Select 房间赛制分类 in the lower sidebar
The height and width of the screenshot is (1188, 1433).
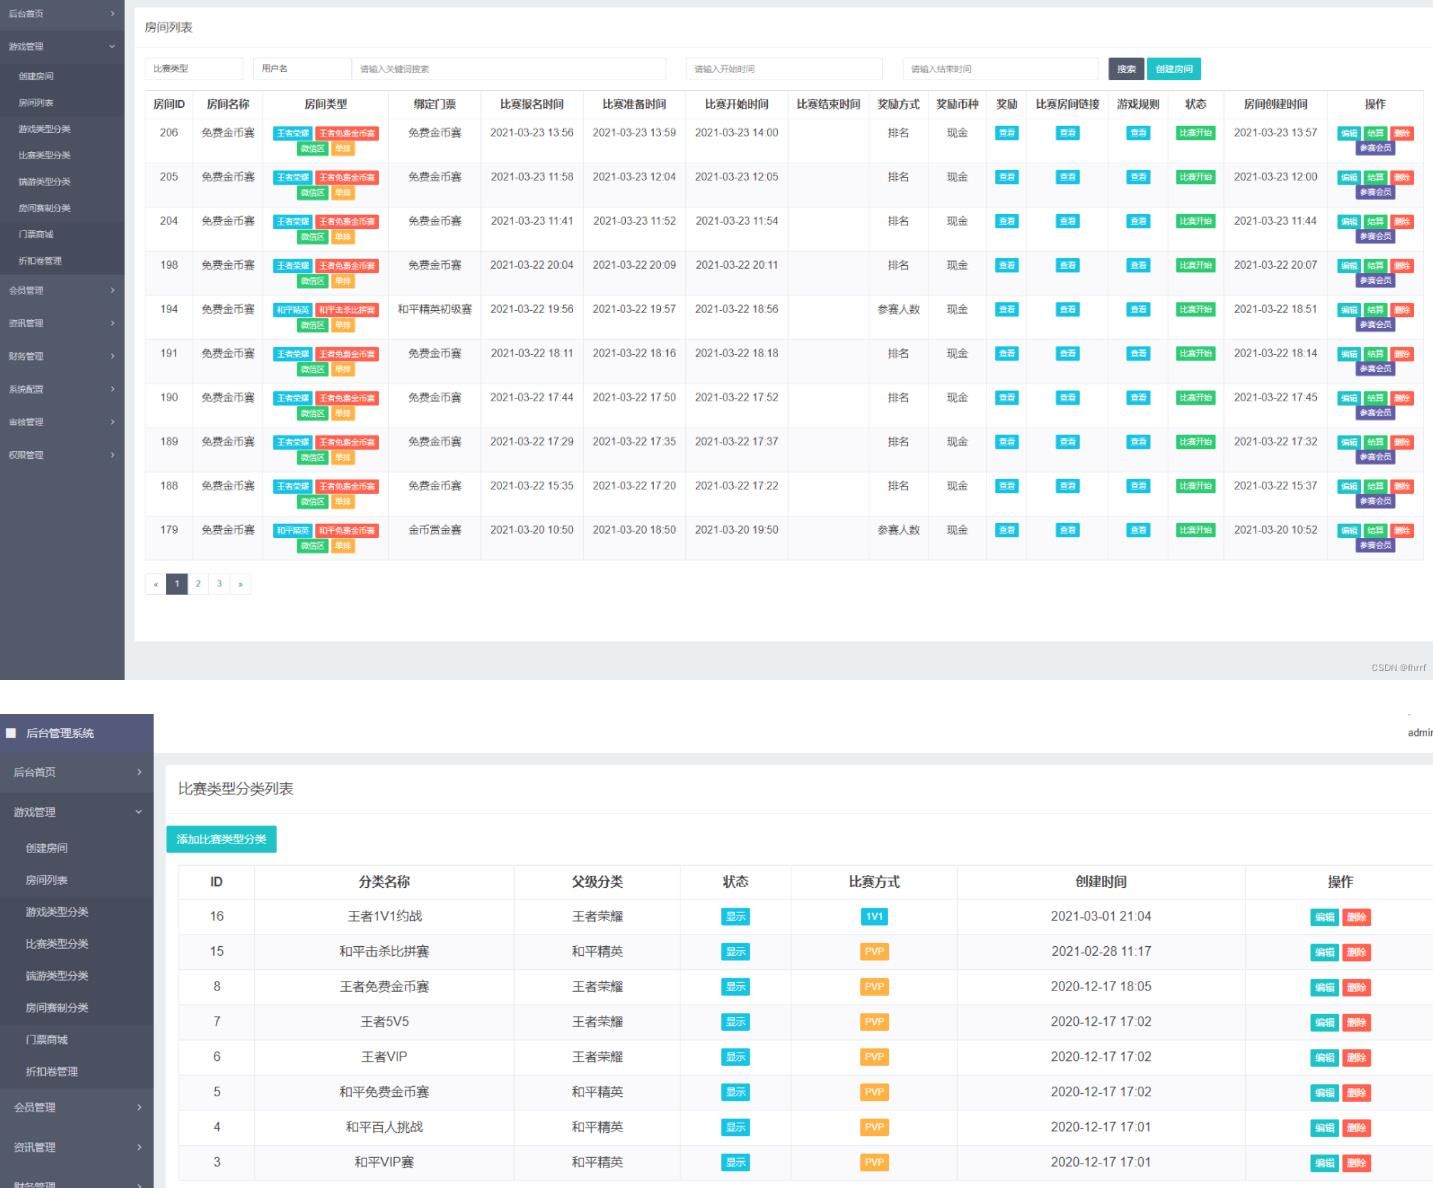coord(57,1007)
